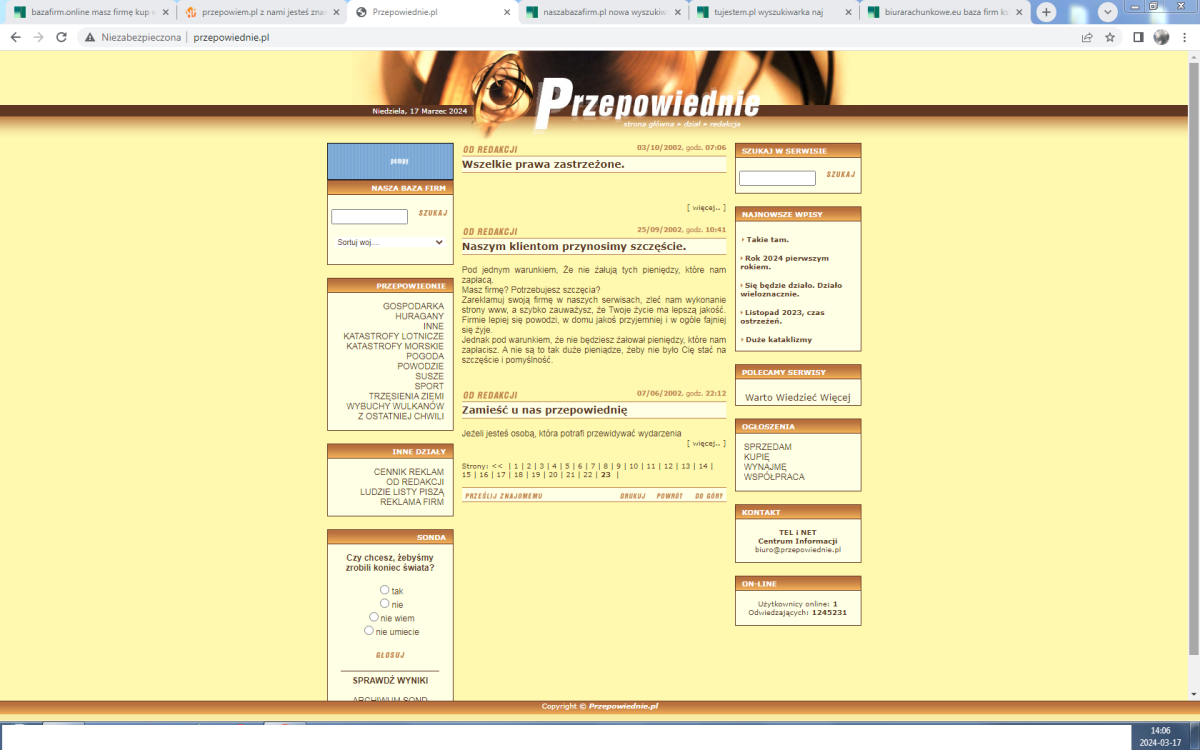The width and height of the screenshot is (1200, 750).
Task: Select the 'nie wiem' poll option
Action: tap(374, 617)
